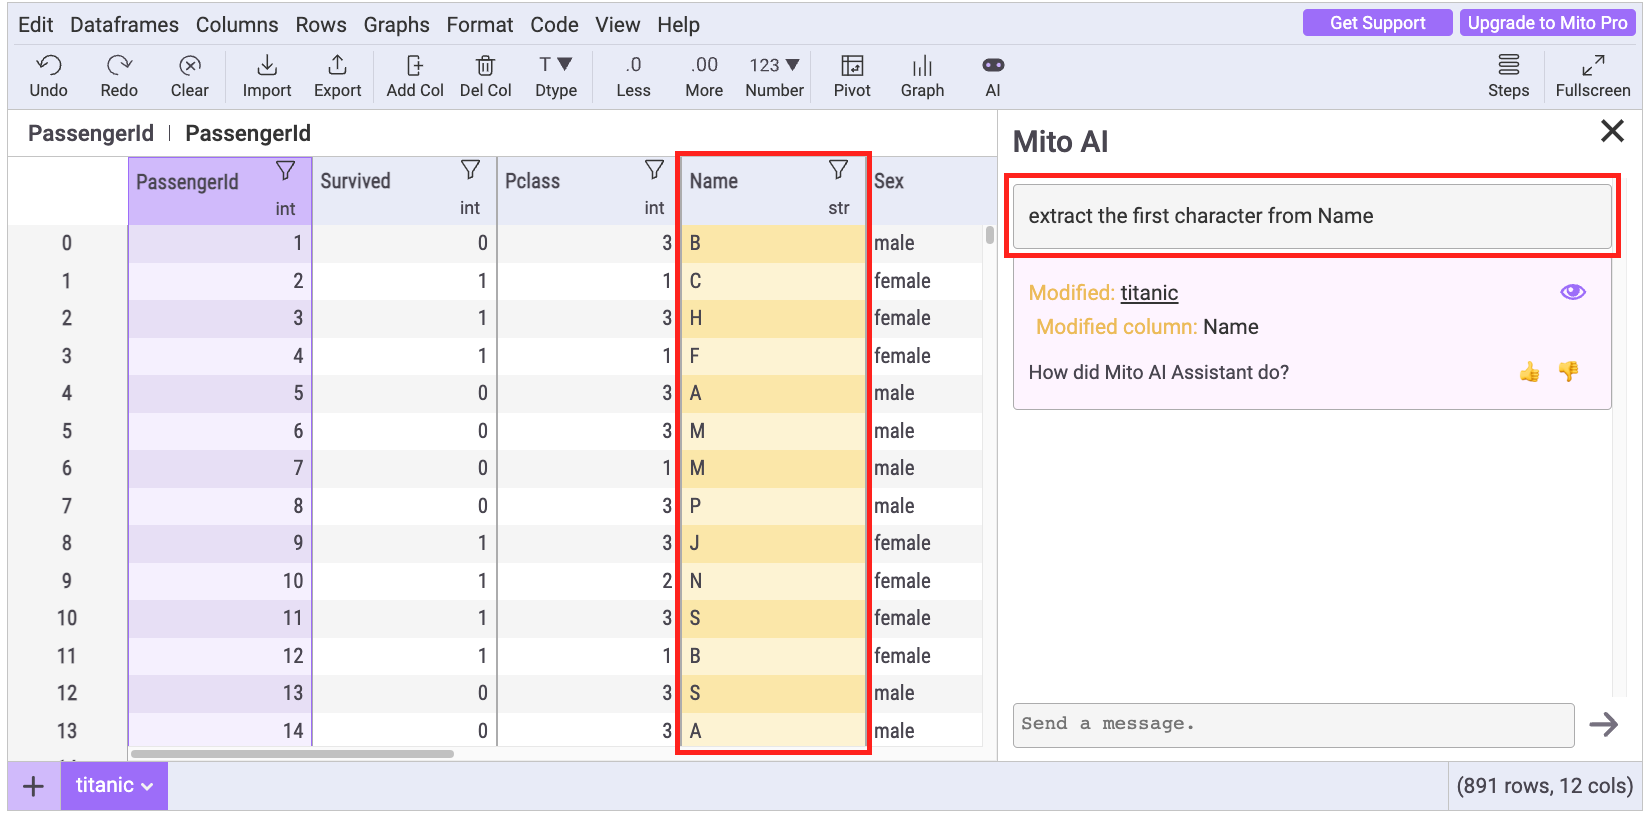Expand the titanic sheet tab menu
The width and height of the screenshot is (1650, 820).
tap(147, 786)
